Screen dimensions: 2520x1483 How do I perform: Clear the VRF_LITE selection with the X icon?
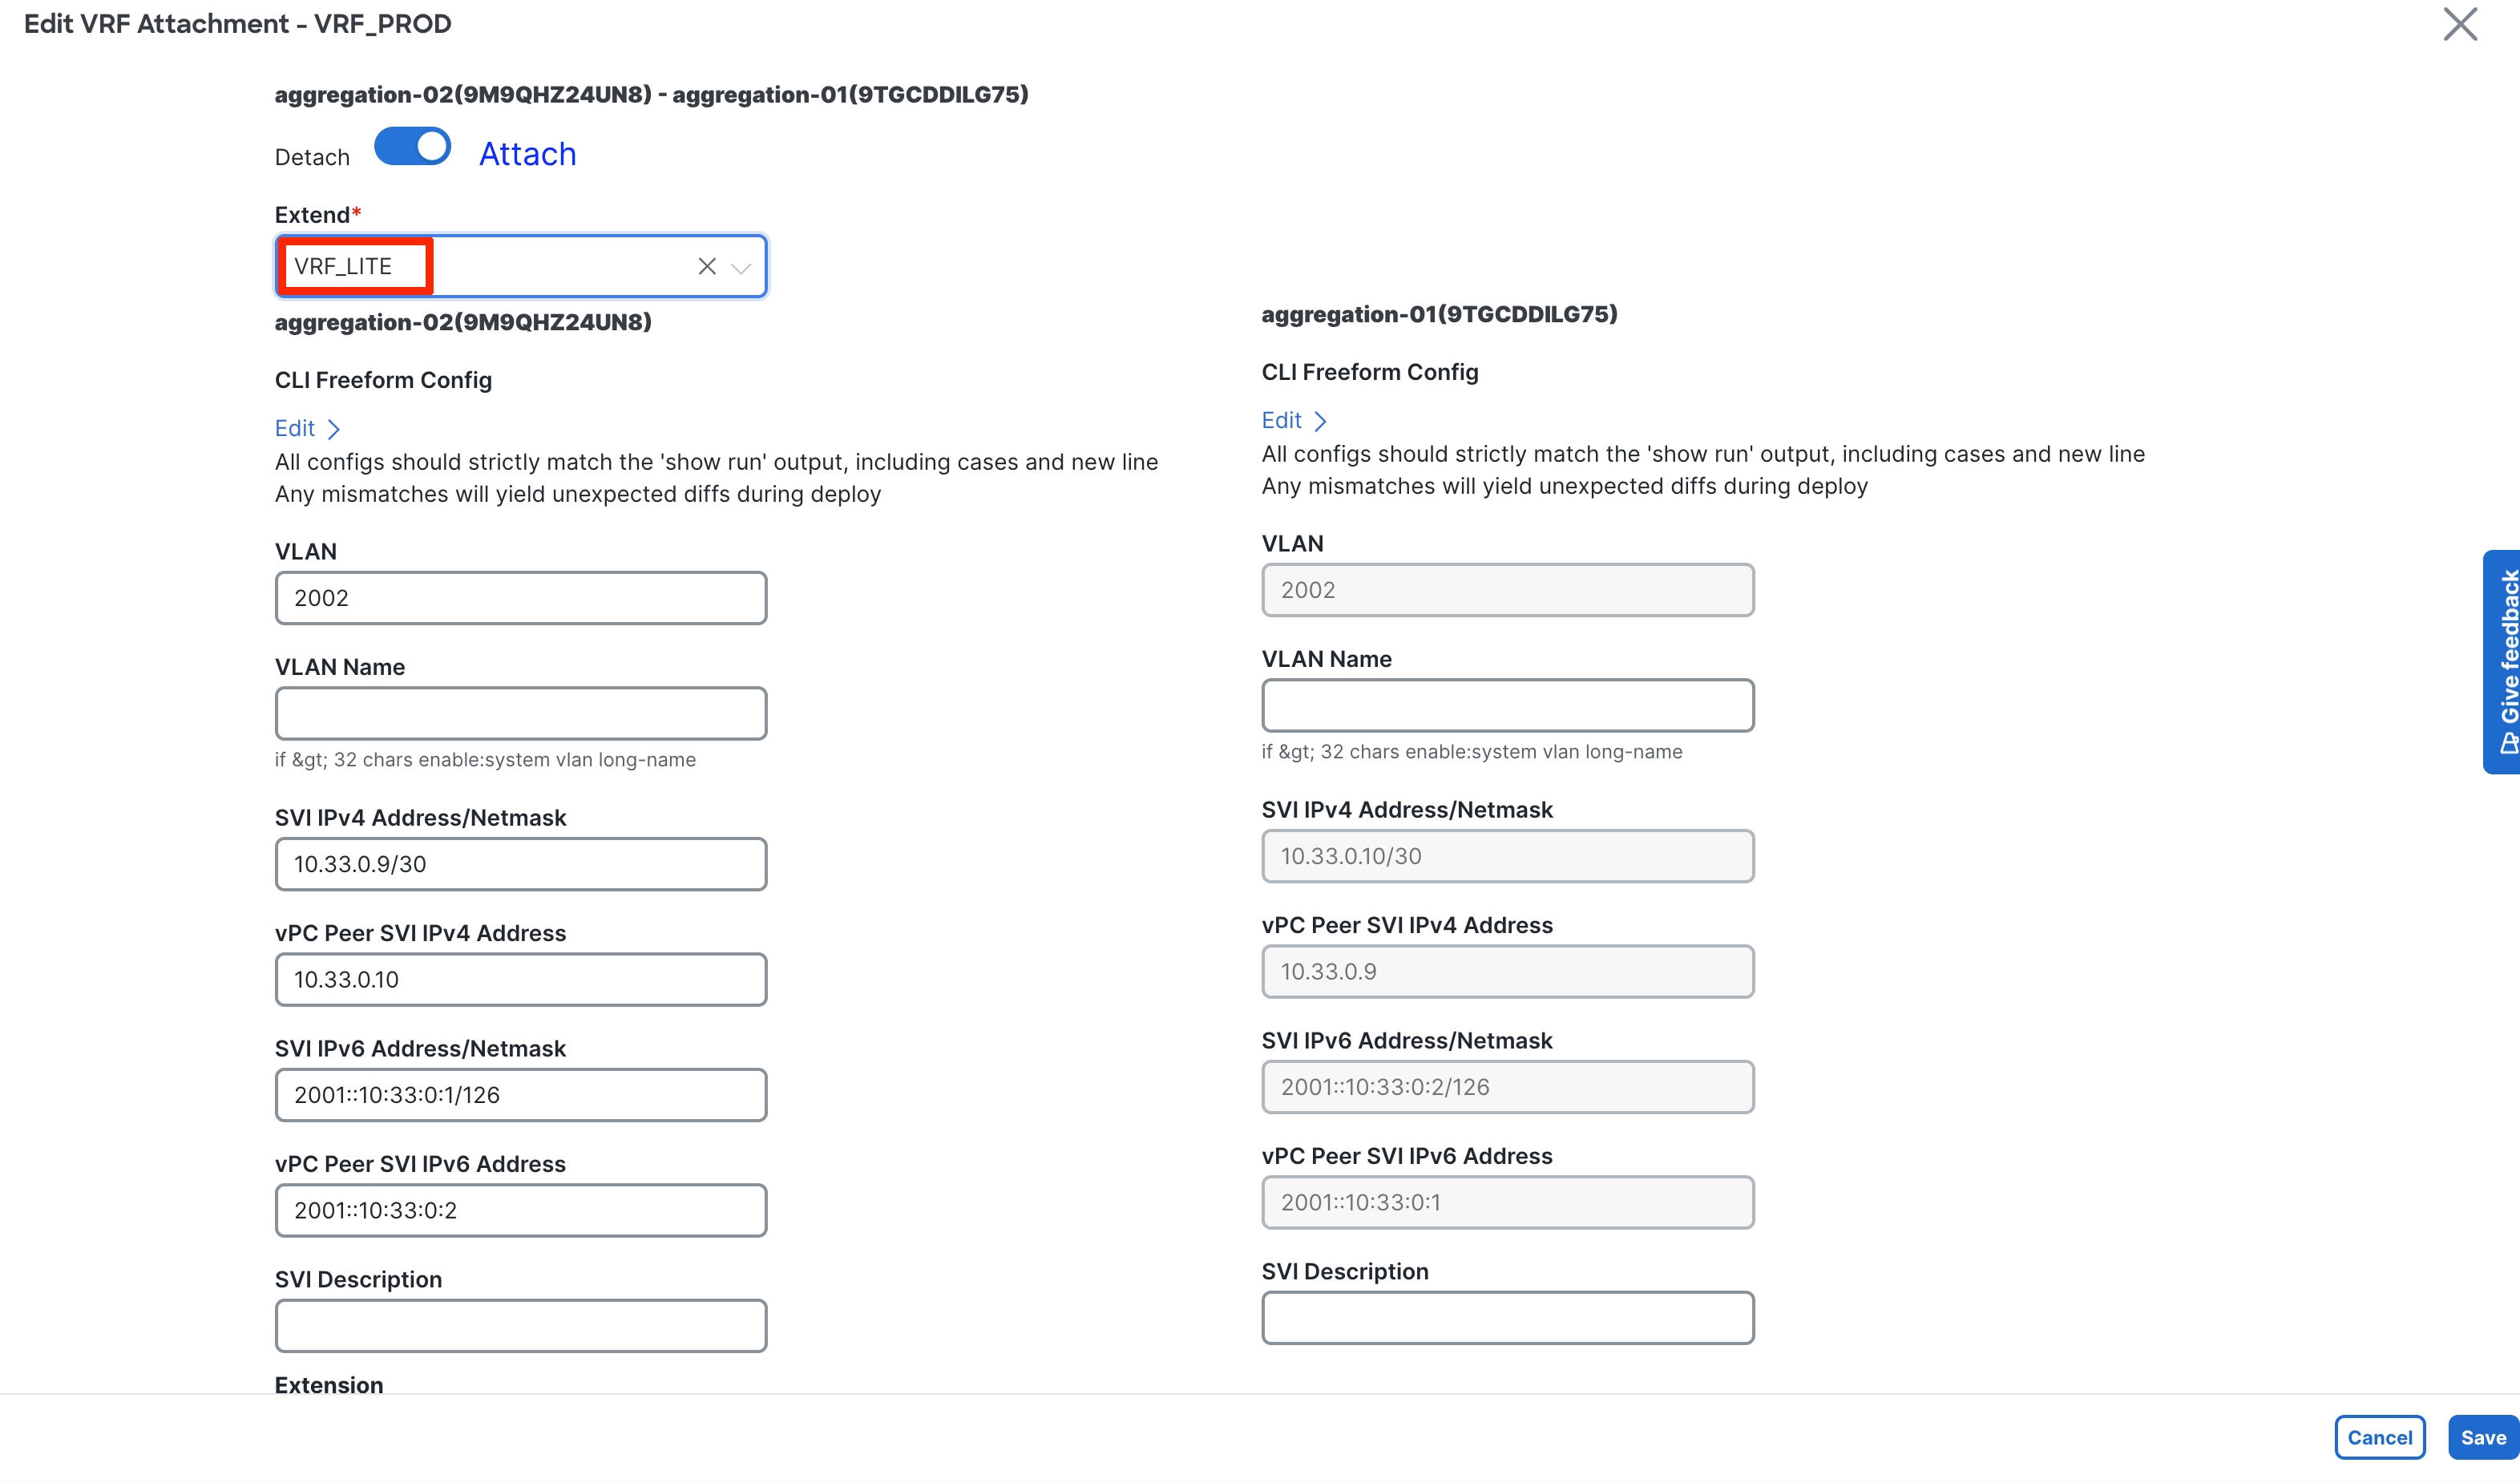pyautogui.click(x=707, y=266)
